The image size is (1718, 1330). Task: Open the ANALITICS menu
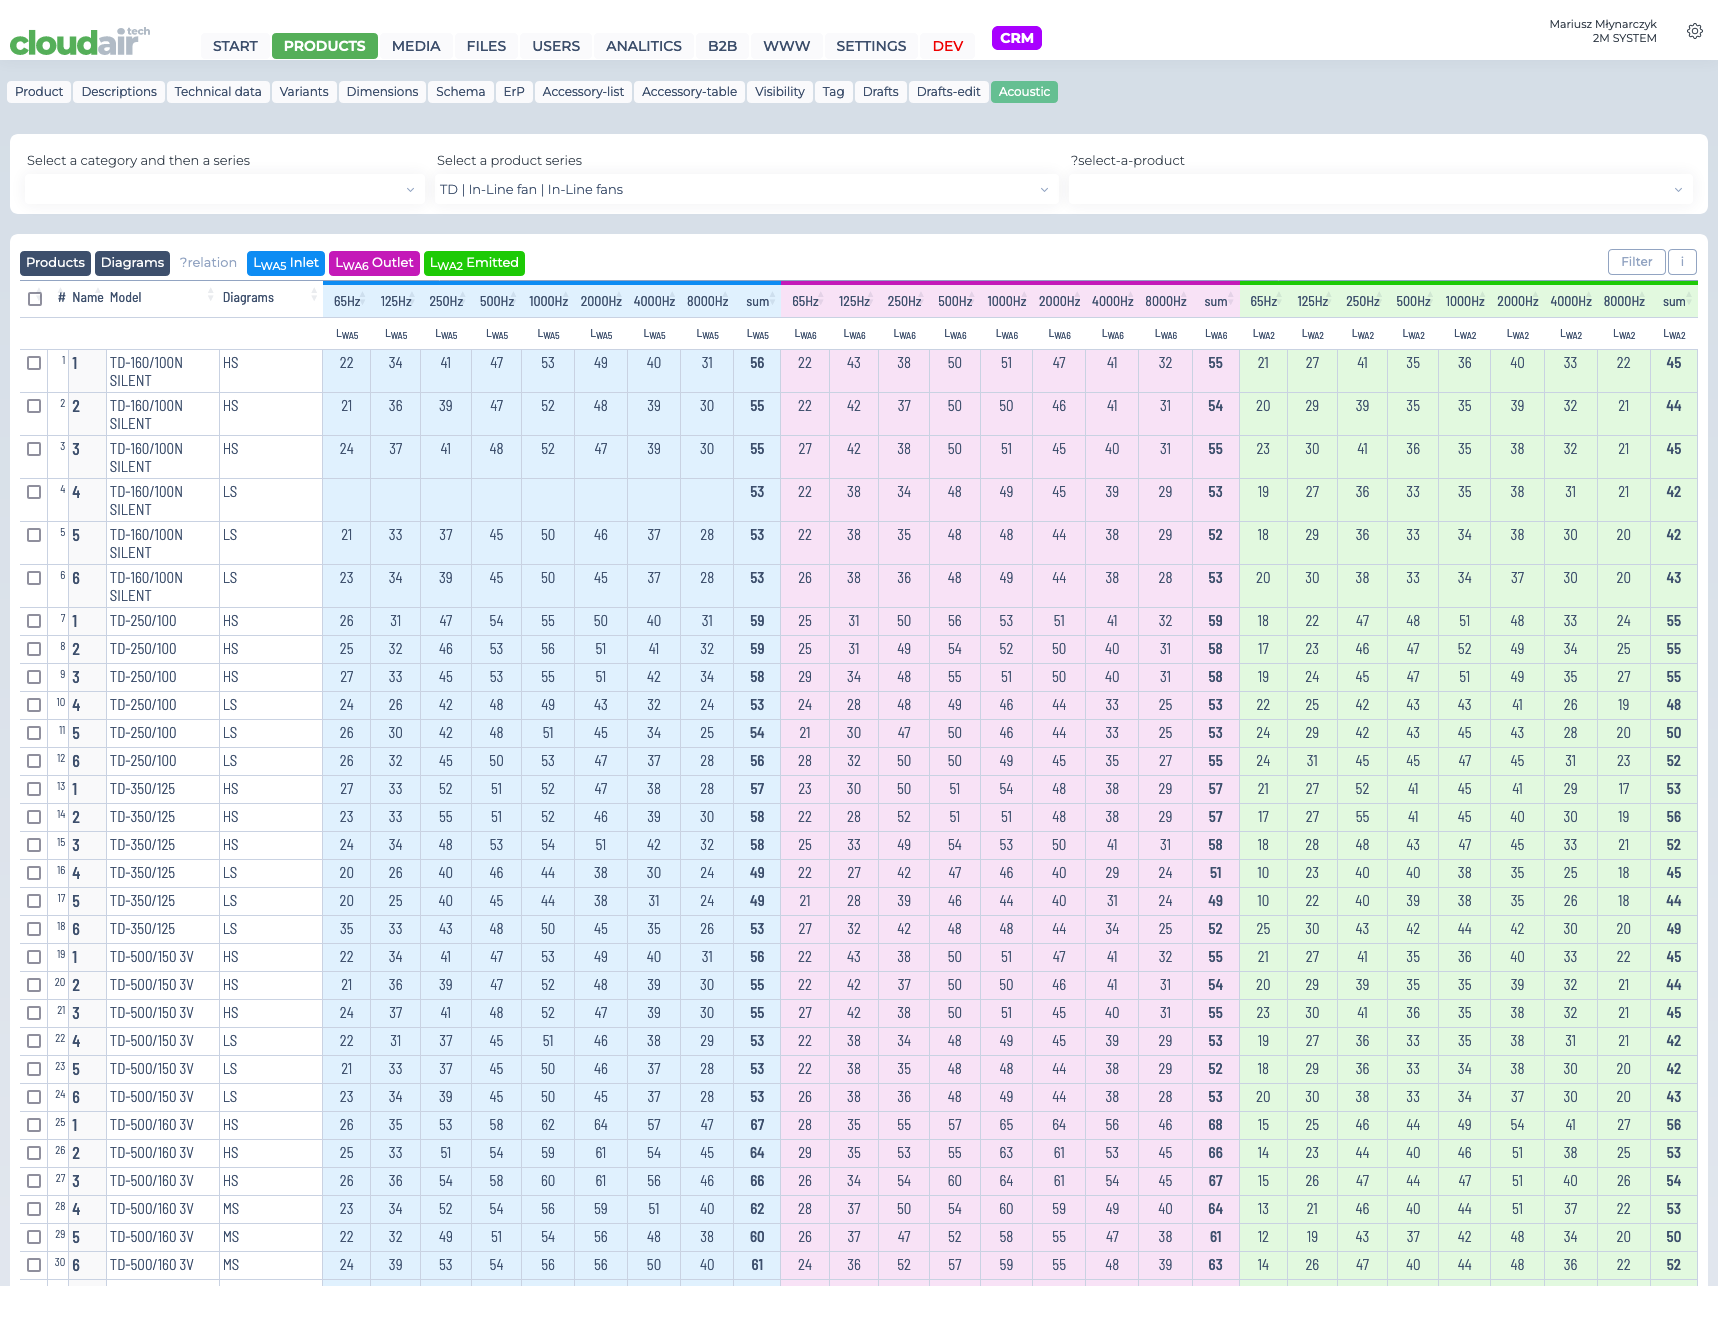(644, 46)
